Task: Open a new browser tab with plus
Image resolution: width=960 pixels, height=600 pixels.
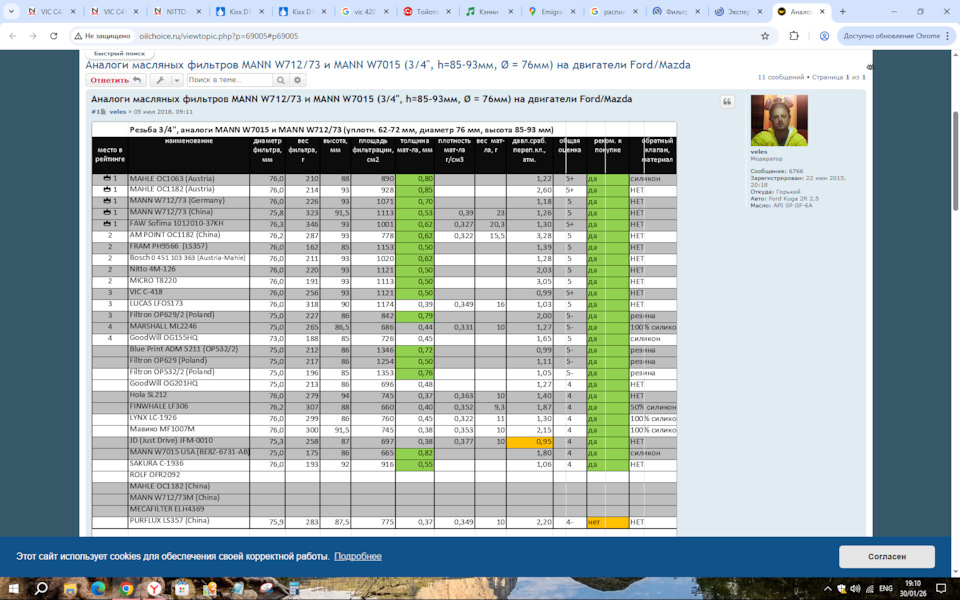Action: 842,12
